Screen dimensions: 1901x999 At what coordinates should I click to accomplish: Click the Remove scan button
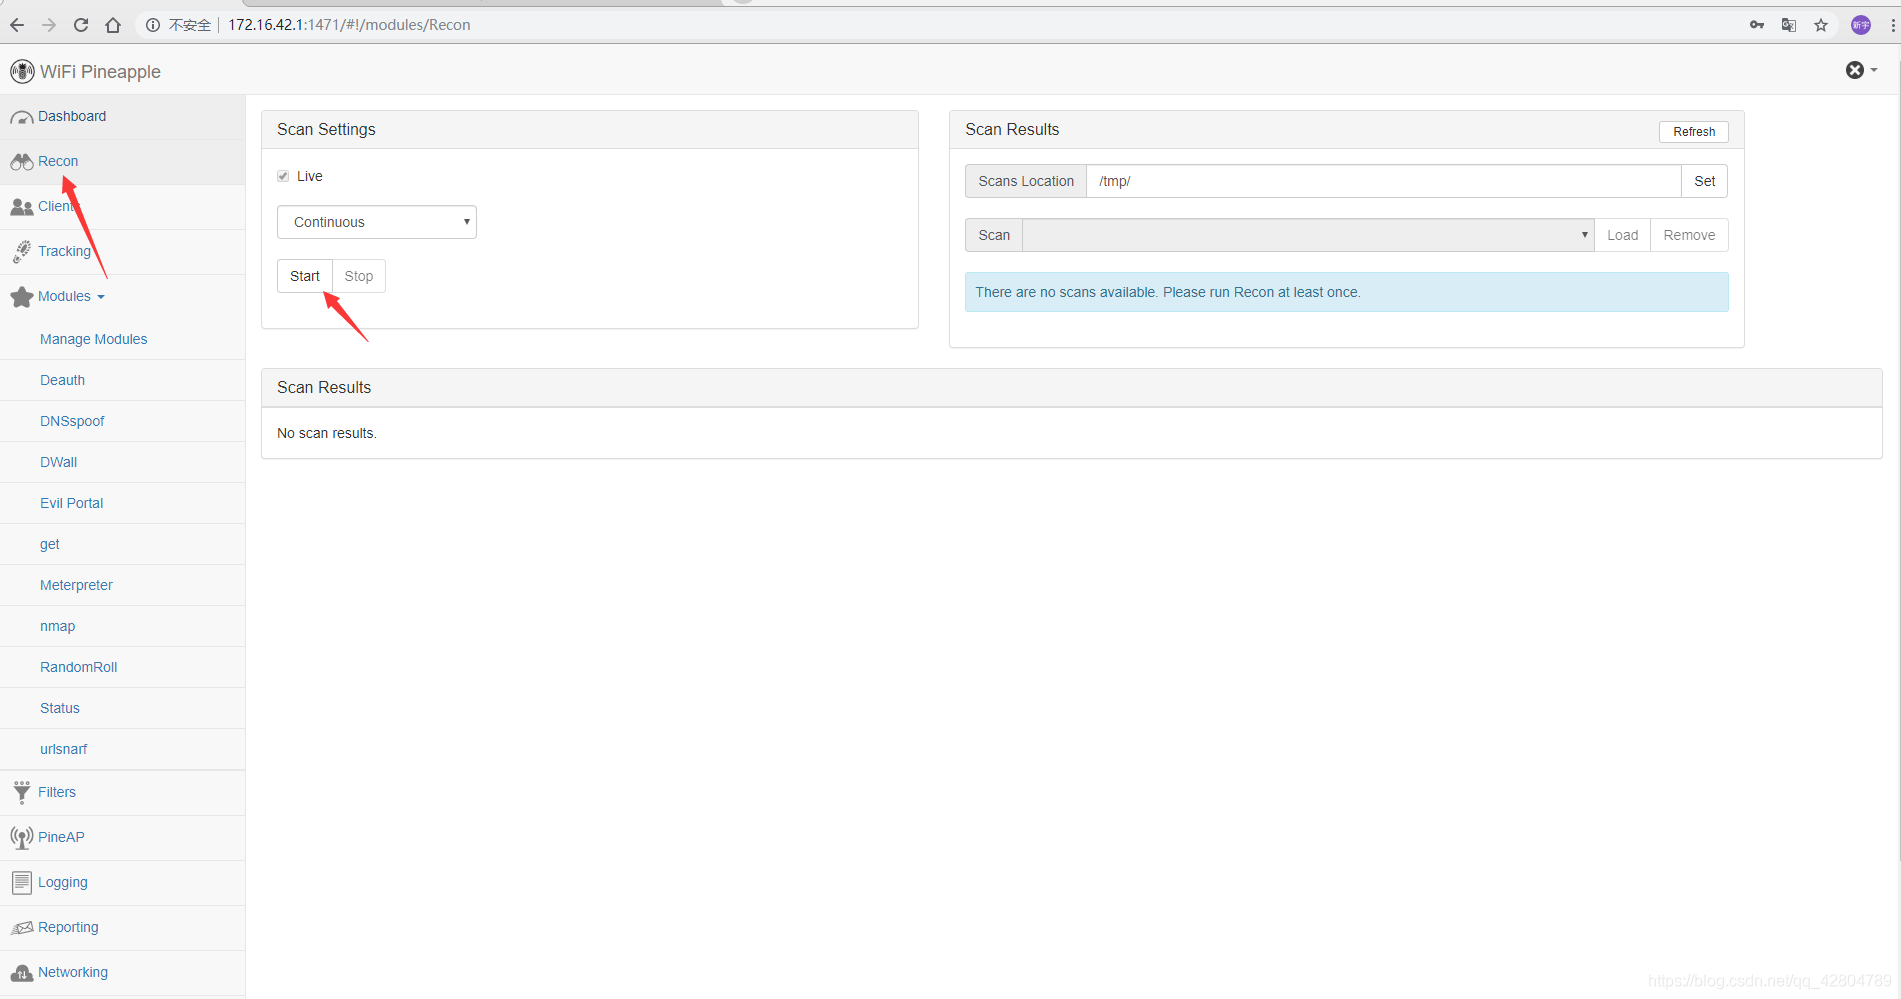(1689, 235)
